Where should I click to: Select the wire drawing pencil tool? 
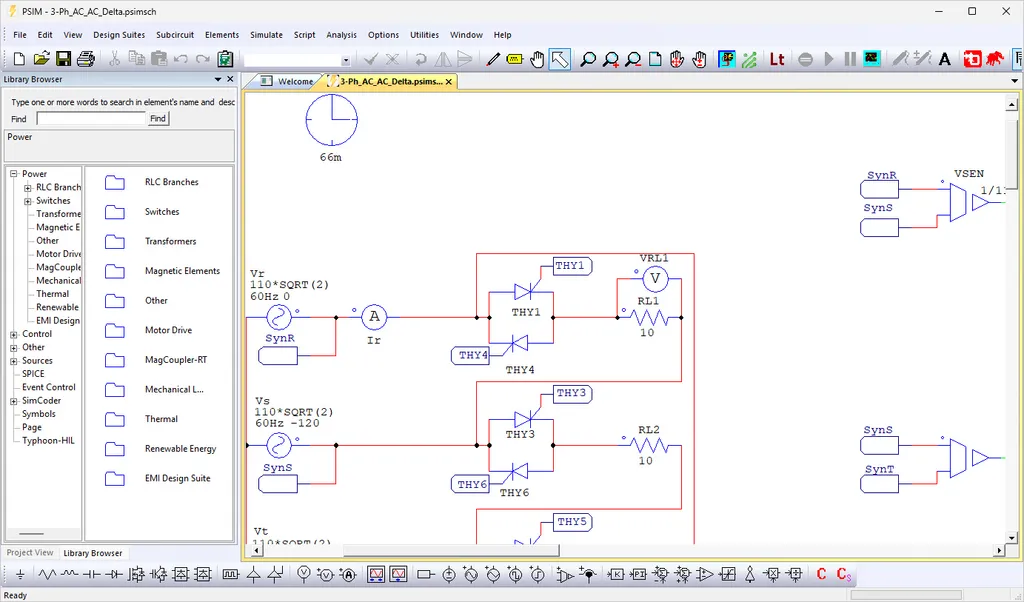click(493, 59)
